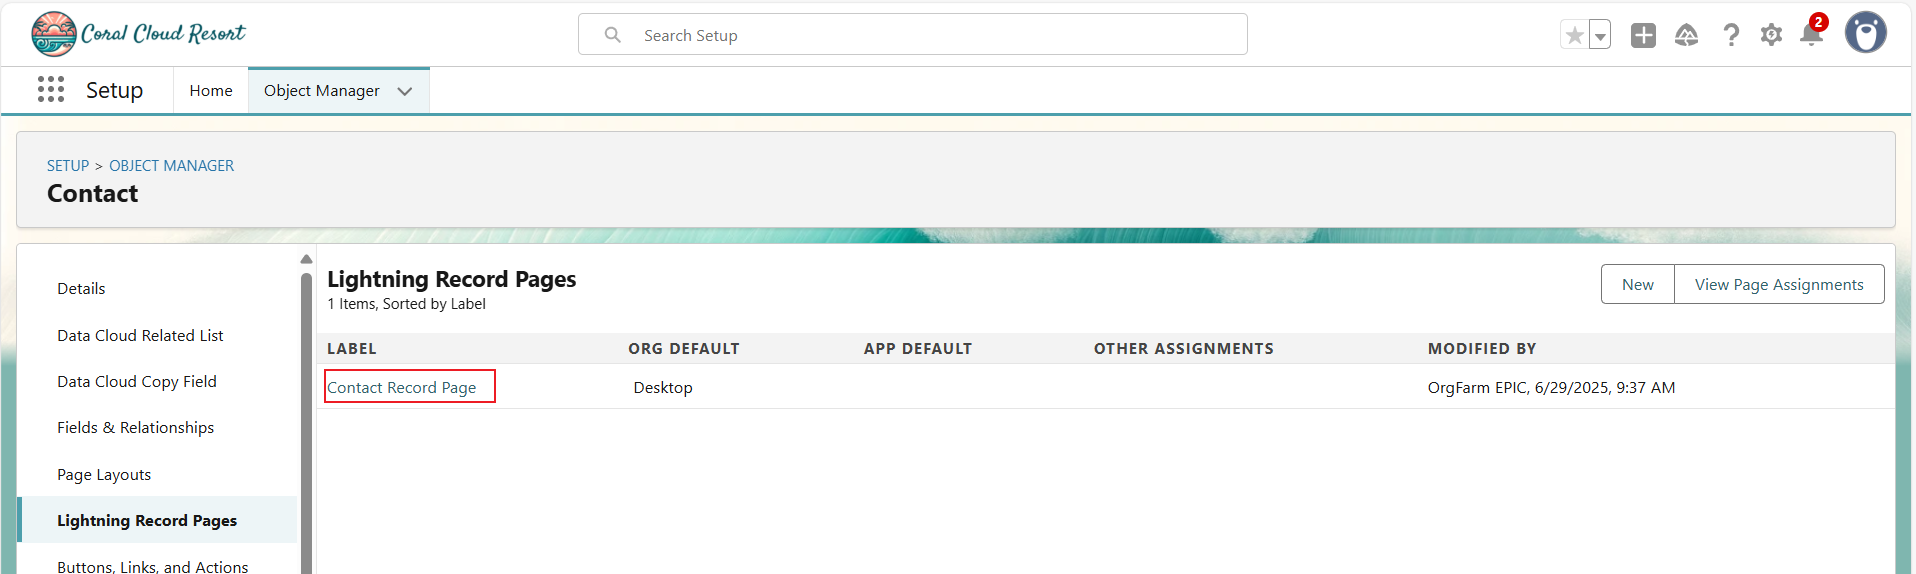Click the APP DEFAULT column header
The width and height of the screenshot is (1916, 574).
pyautogui.click(x=918, y=349)
